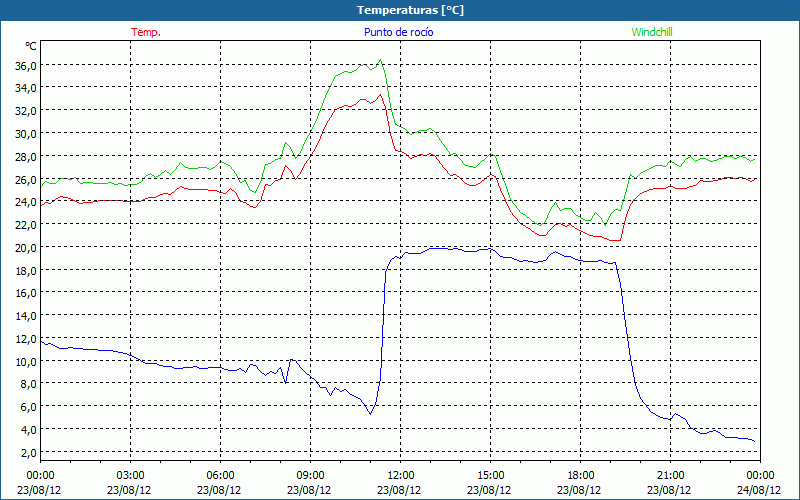Click the green windchill peak near 11:20

coord(381,60)
